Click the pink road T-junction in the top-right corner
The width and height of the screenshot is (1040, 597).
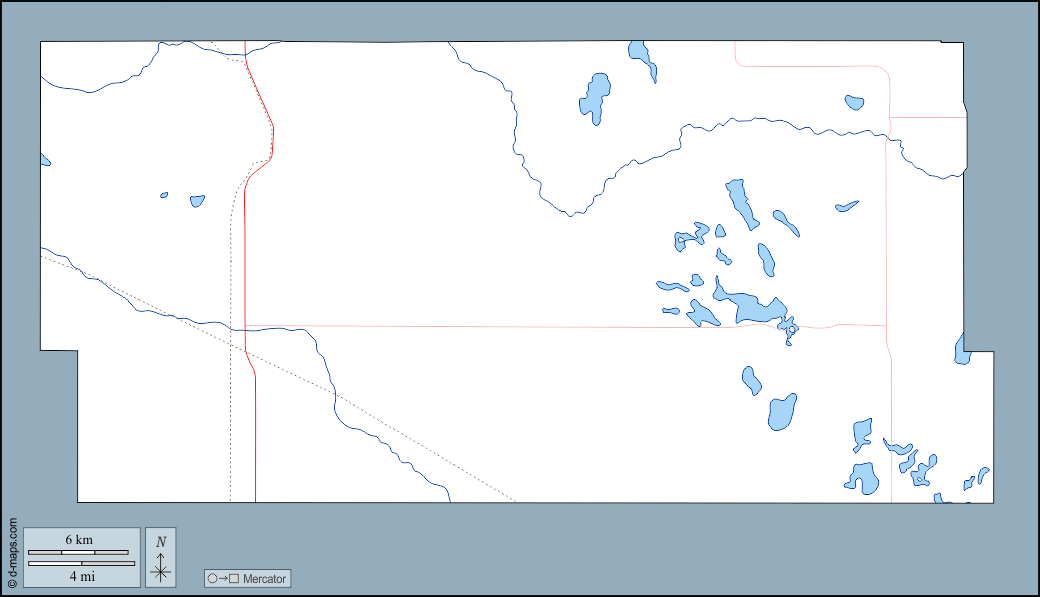coord(889,117)
